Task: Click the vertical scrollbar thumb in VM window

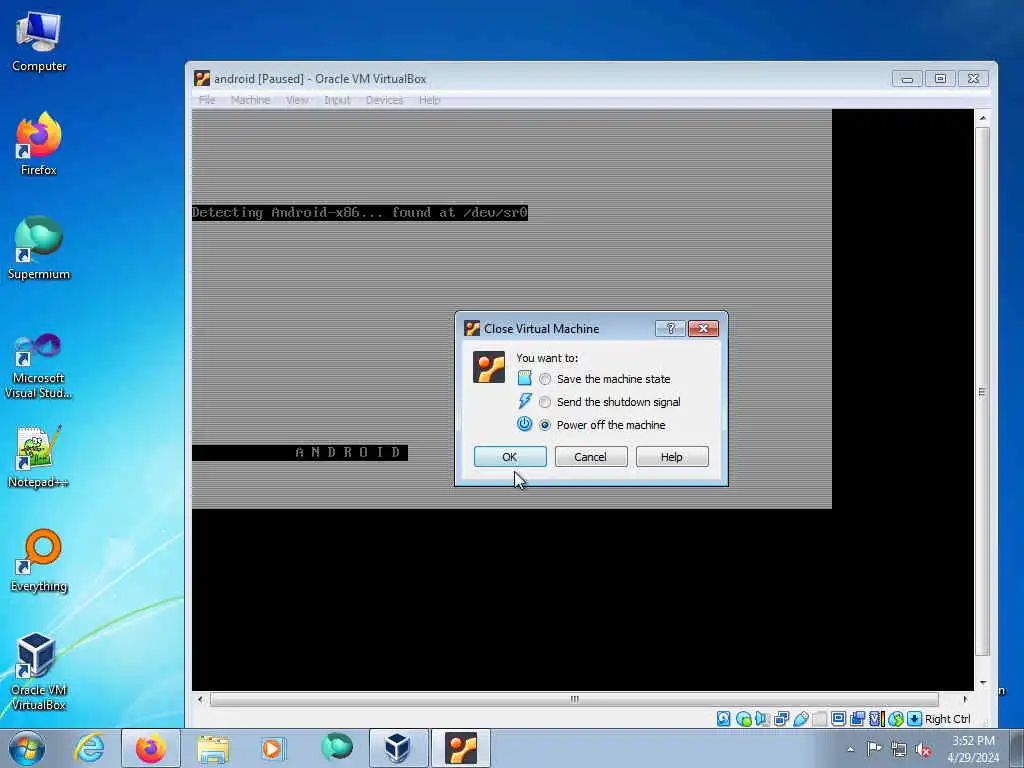Action: 983,392
